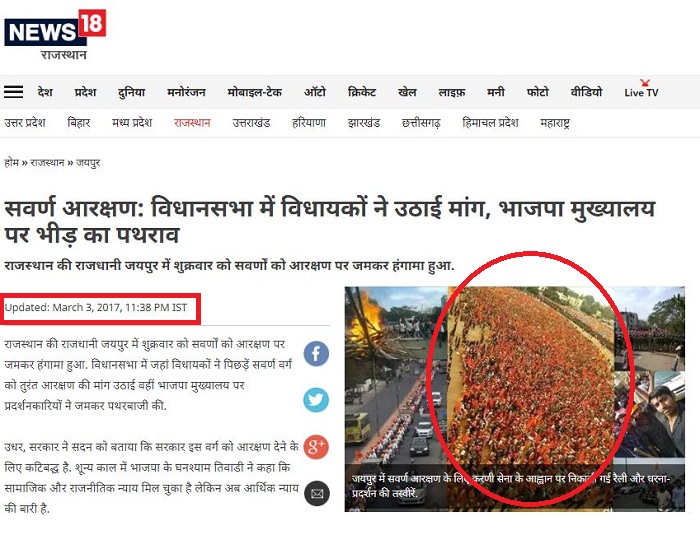Open the article's rally photo collage
The height and width of the screenshot is (535, 700).
[515, 399]
